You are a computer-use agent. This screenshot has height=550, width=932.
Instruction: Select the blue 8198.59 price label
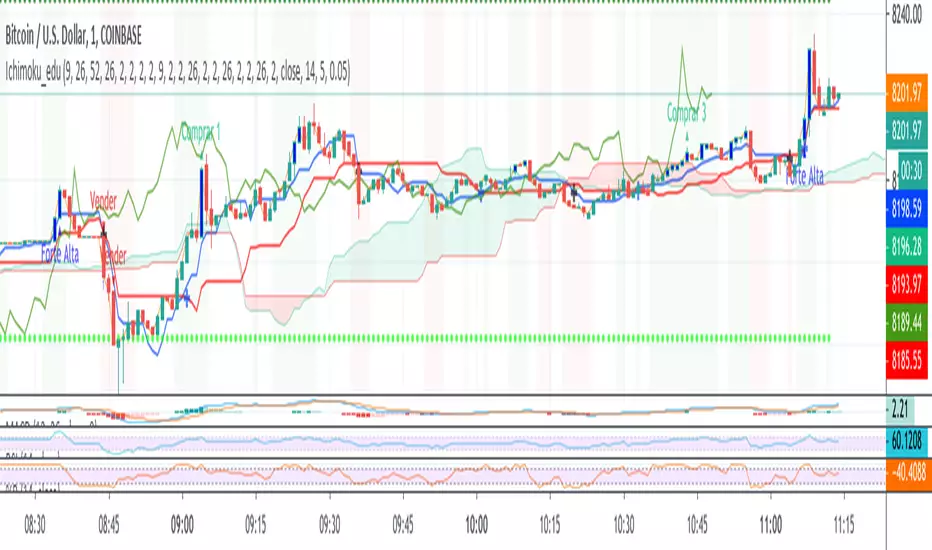tap(906, 209)
